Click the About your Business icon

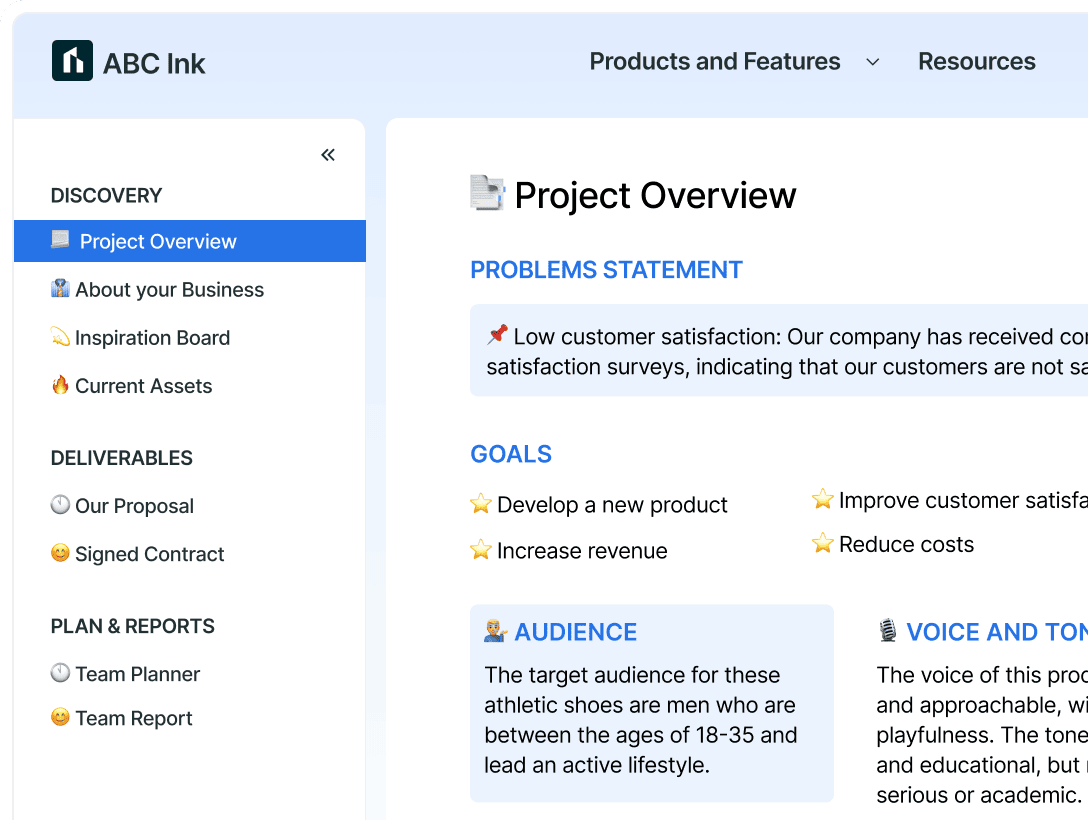pyautogui.click(x=60, y=289)
